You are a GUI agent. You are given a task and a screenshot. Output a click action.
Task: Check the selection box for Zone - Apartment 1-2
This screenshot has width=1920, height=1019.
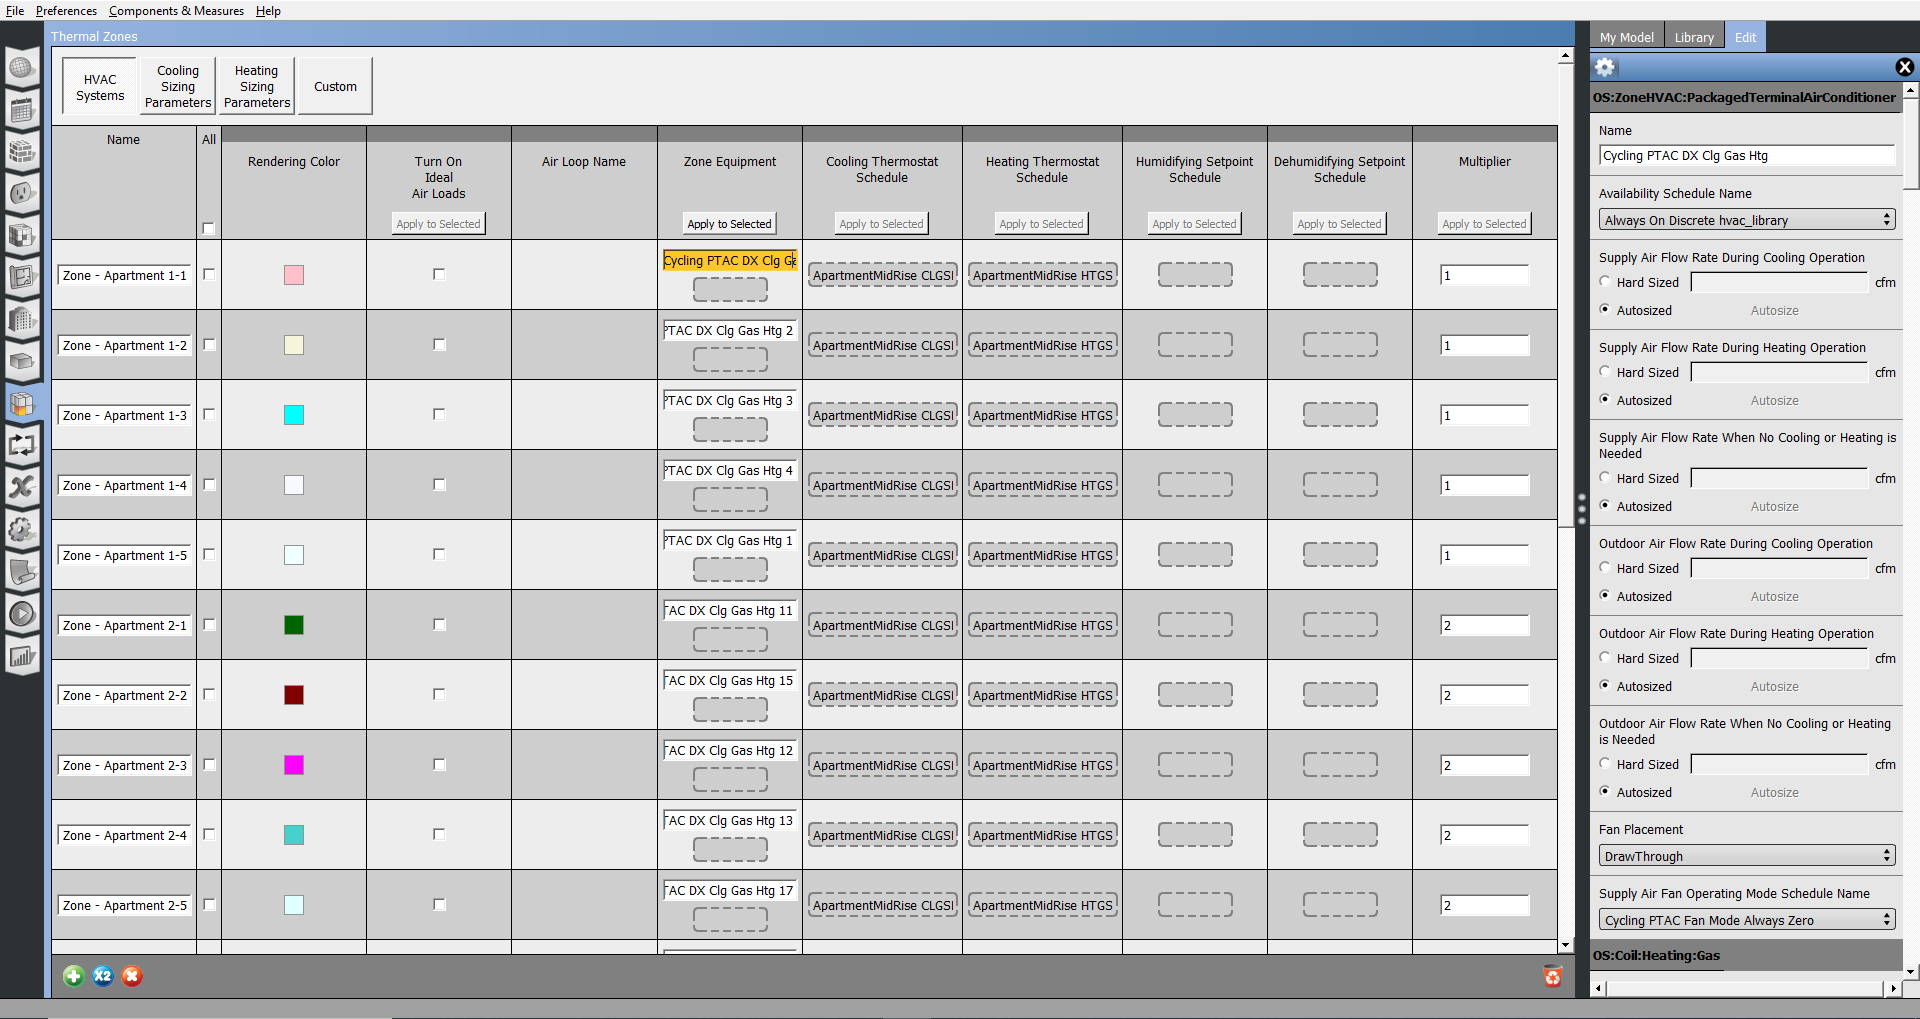[x=209, y=345]
